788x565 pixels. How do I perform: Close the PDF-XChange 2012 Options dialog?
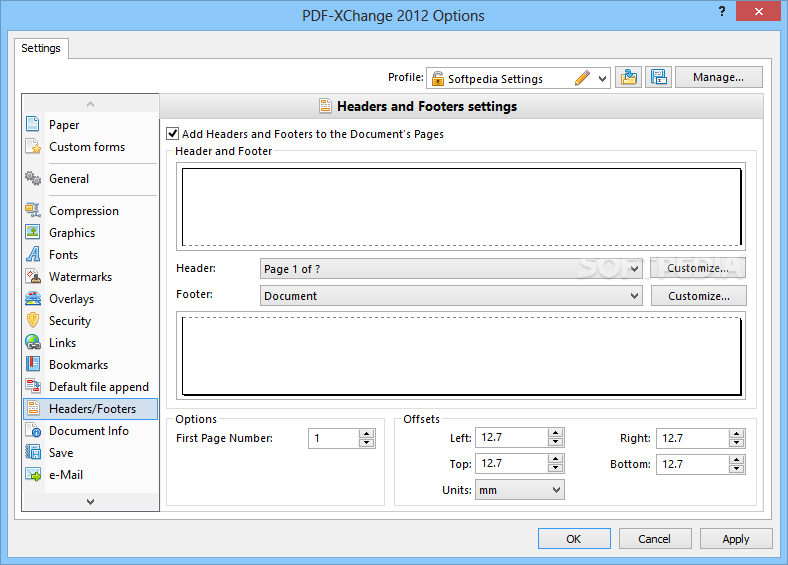point(758,11)
